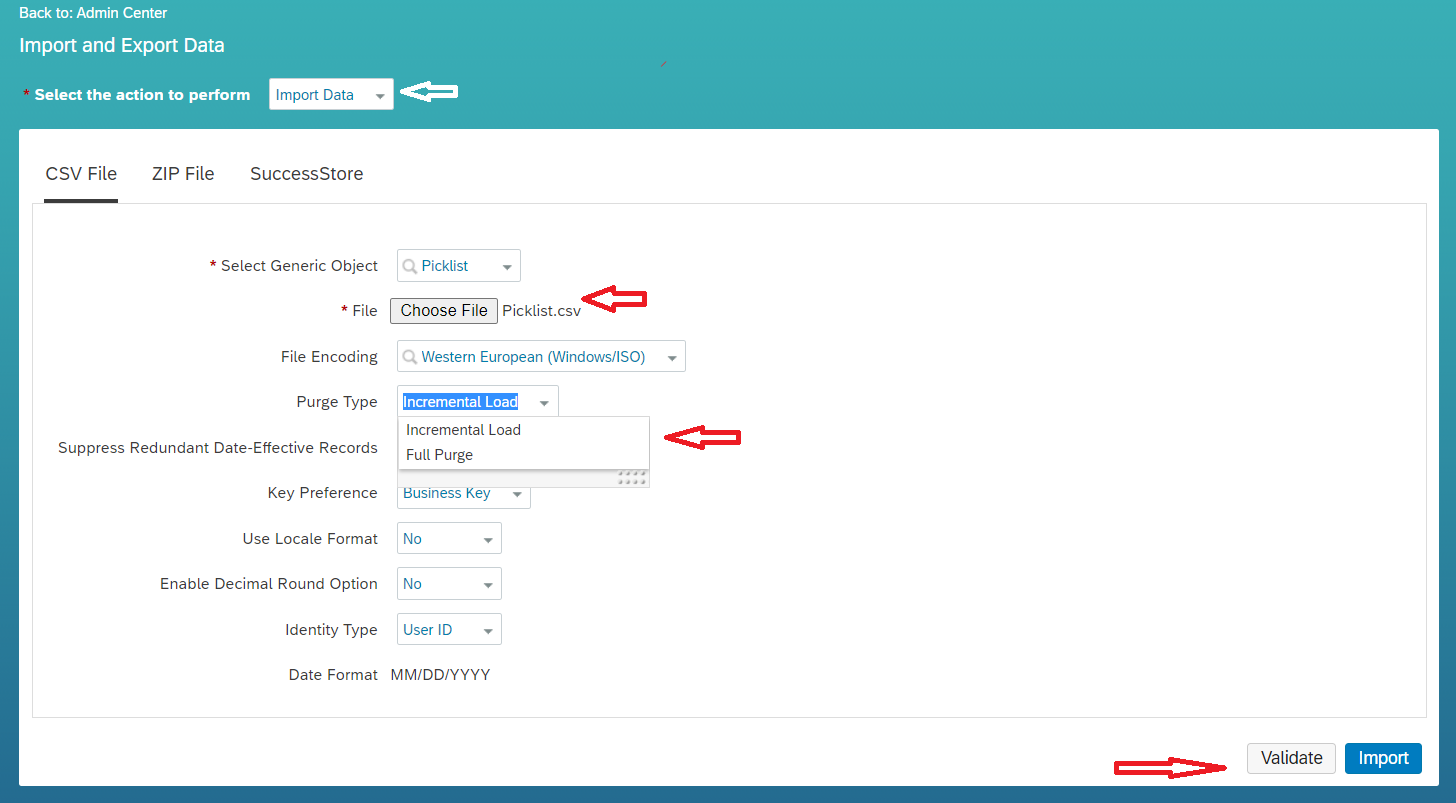This screenshot has width=1456, height=803.
Task: Click the Key Preference dropdown arrow icon
Action: pos(519,492)
